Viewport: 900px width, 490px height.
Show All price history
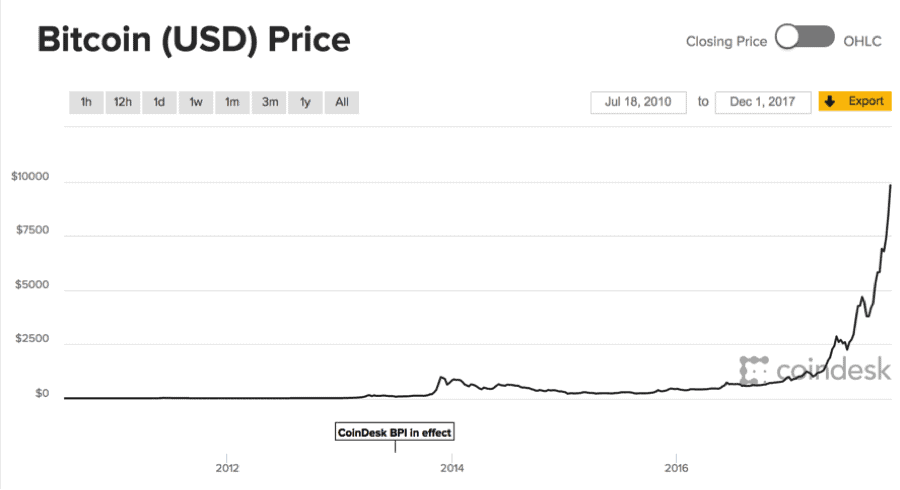[342, 102]
